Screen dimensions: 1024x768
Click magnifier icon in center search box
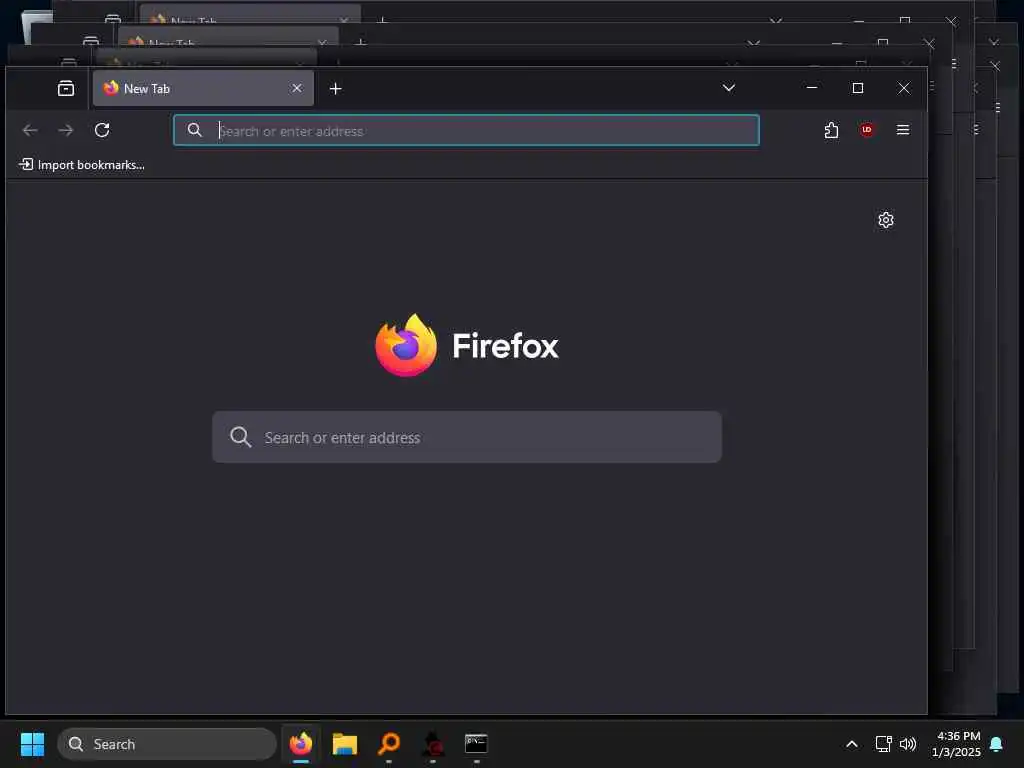[x=240, y=437]
